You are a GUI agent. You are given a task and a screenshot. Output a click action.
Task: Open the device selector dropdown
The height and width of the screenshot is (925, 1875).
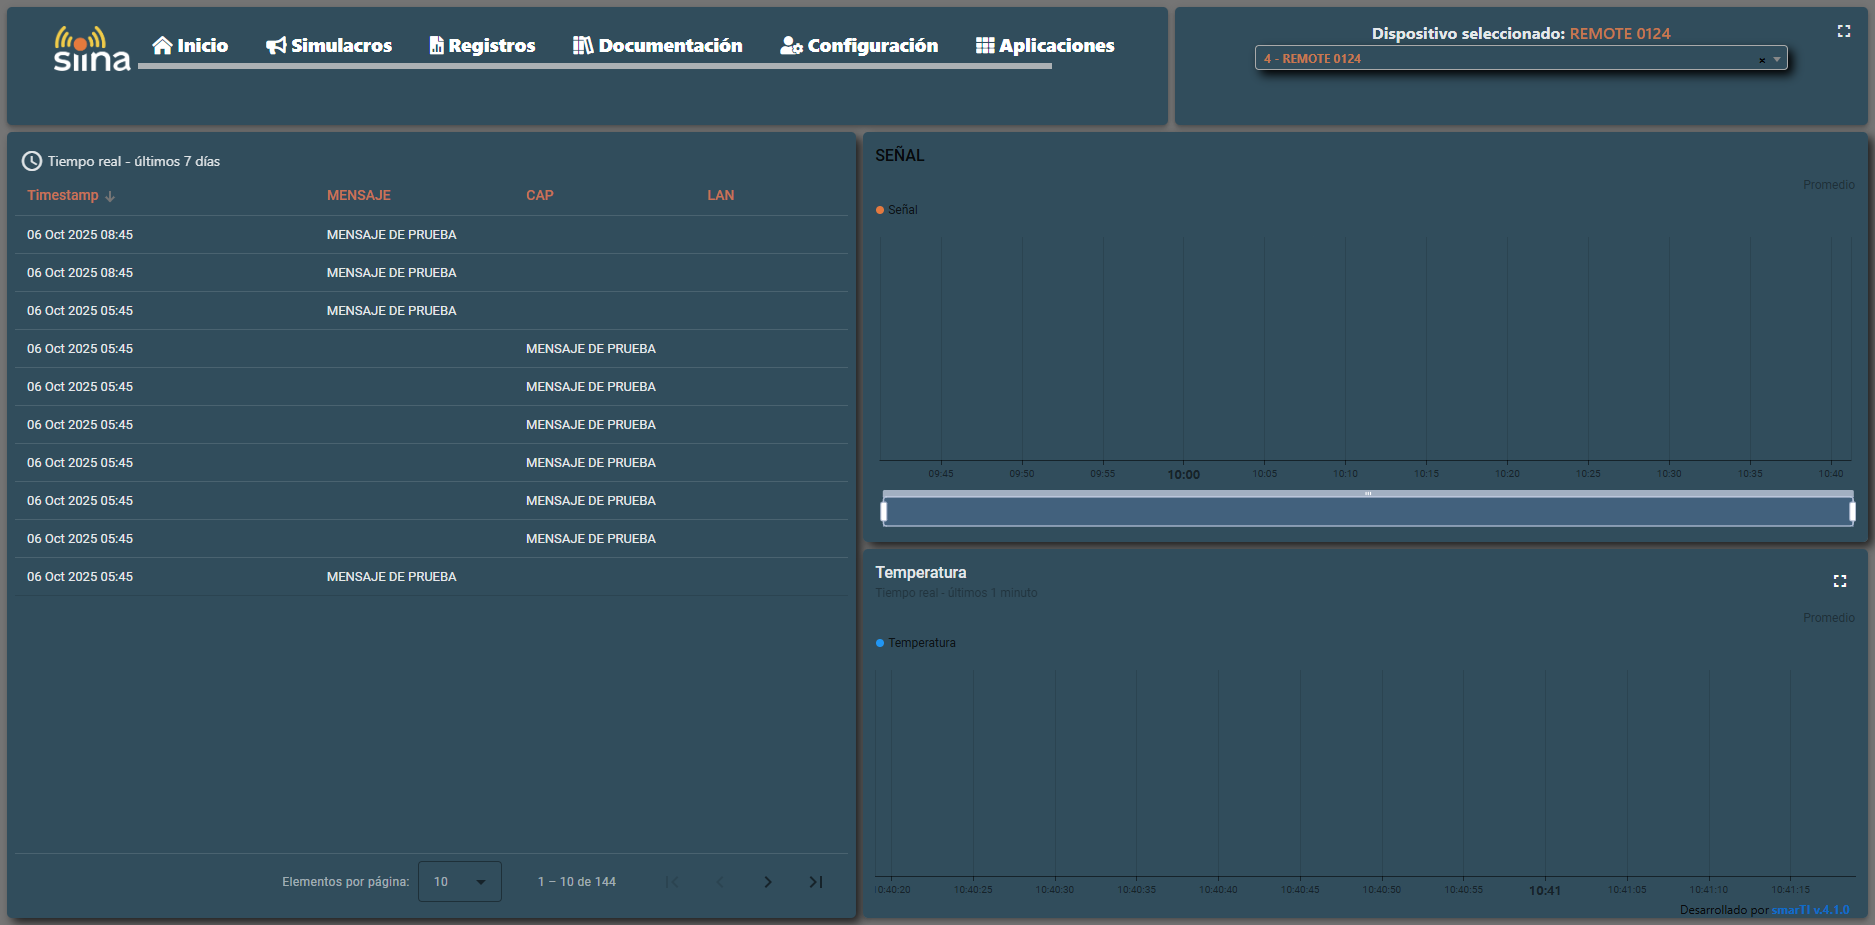[x=1777, y=59]
